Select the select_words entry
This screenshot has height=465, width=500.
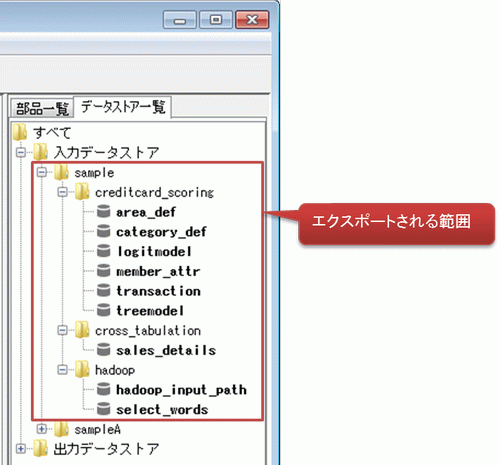tap(162, 410)
